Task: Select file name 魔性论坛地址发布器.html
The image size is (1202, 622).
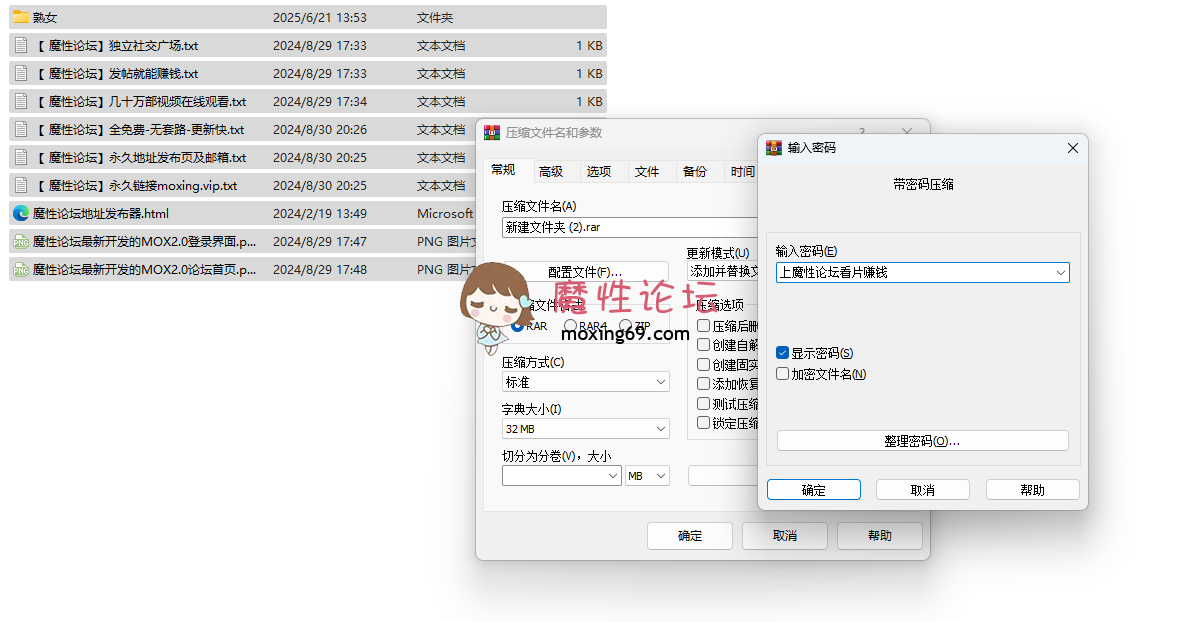Action: pos(101,214)
